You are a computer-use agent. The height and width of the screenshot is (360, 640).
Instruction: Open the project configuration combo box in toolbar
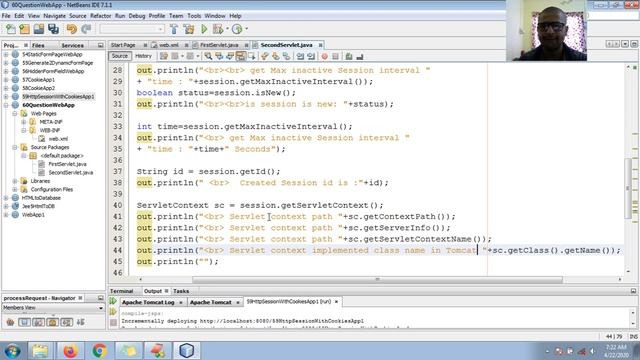click(x=132, y=29)
